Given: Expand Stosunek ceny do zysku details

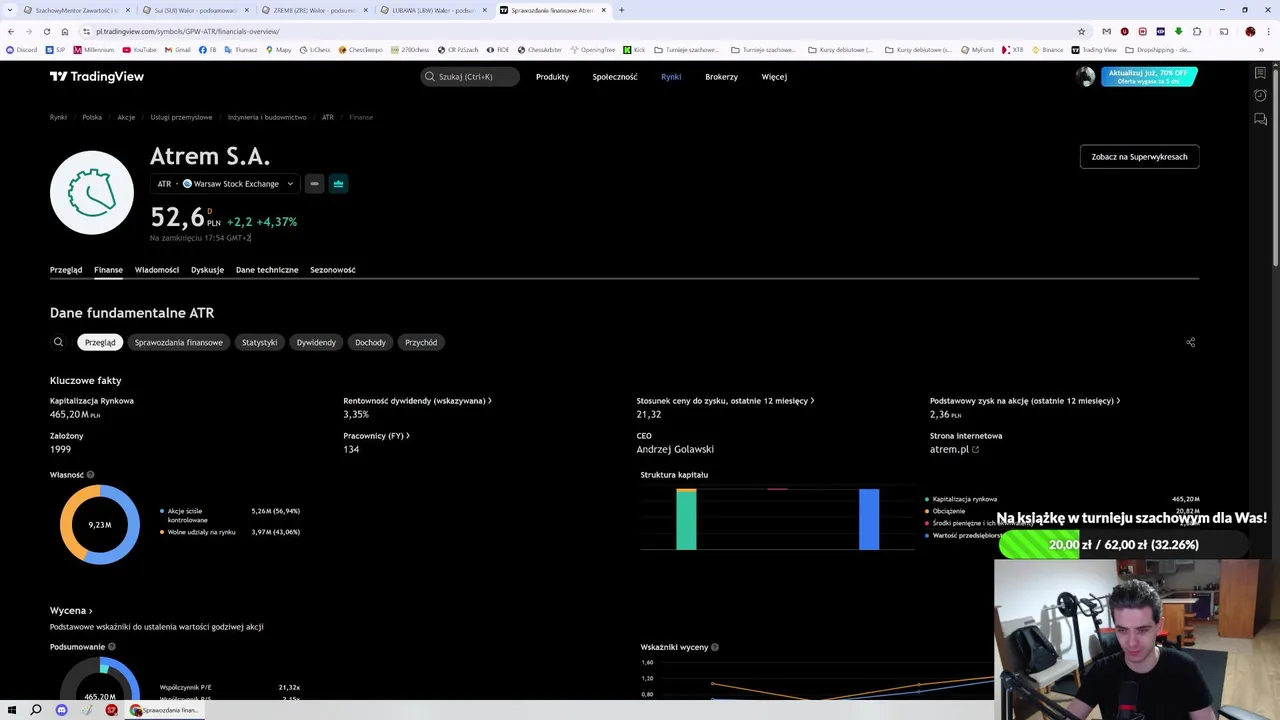Looking at the screenshot, I should 725,401.
